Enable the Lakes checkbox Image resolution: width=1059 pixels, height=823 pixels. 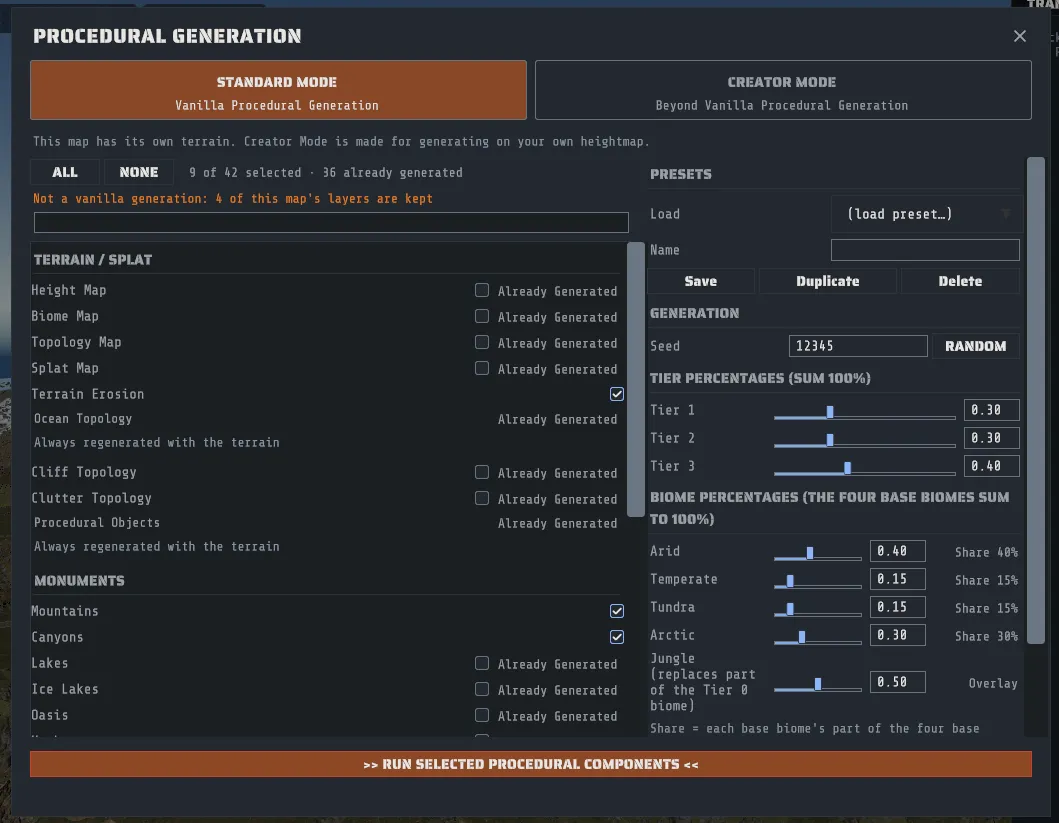(x=482, y=663)
